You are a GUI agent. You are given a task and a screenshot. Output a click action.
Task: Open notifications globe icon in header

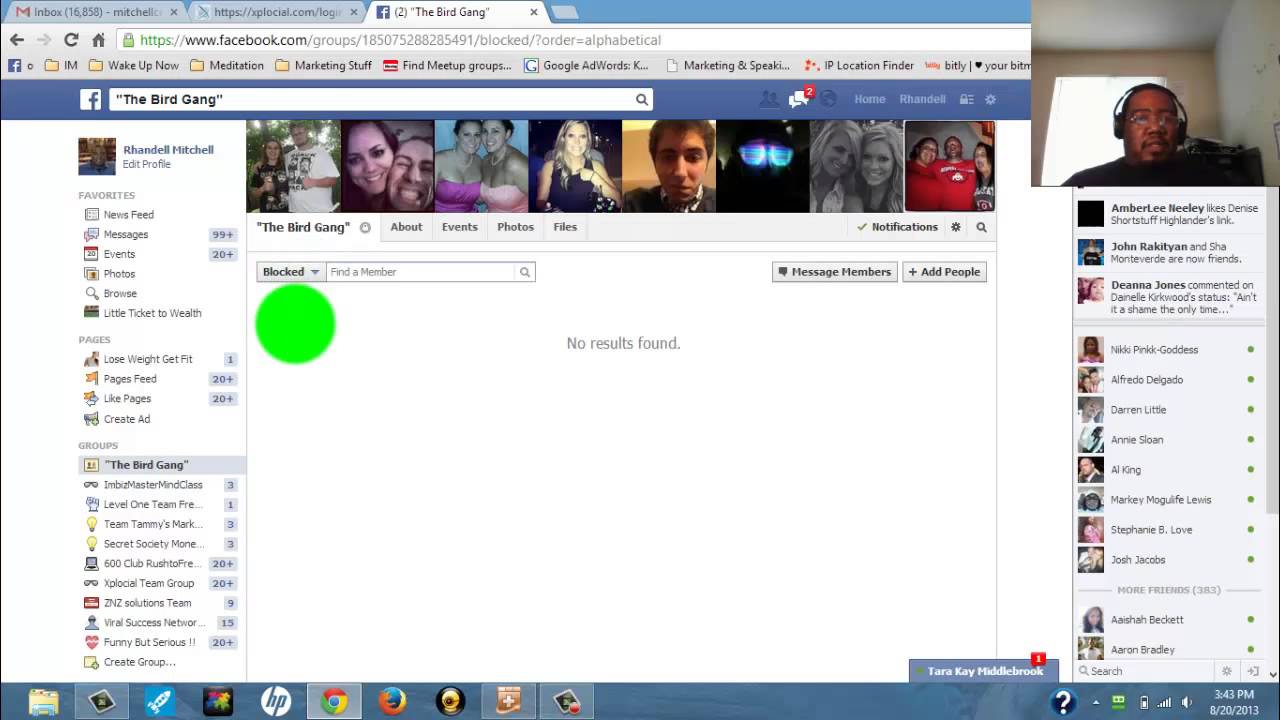[828, 99]
